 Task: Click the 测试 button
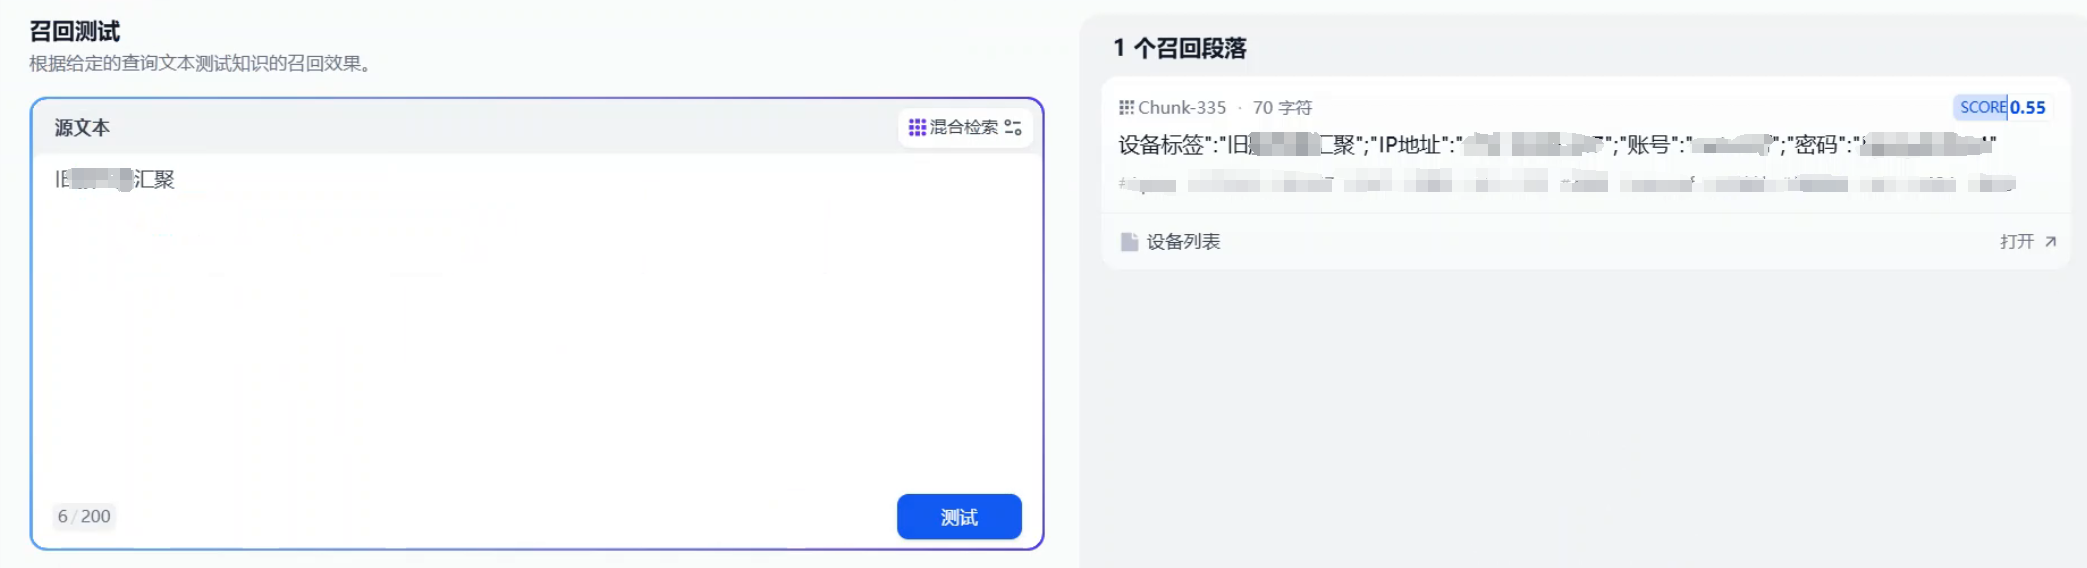tap(959, 517)
